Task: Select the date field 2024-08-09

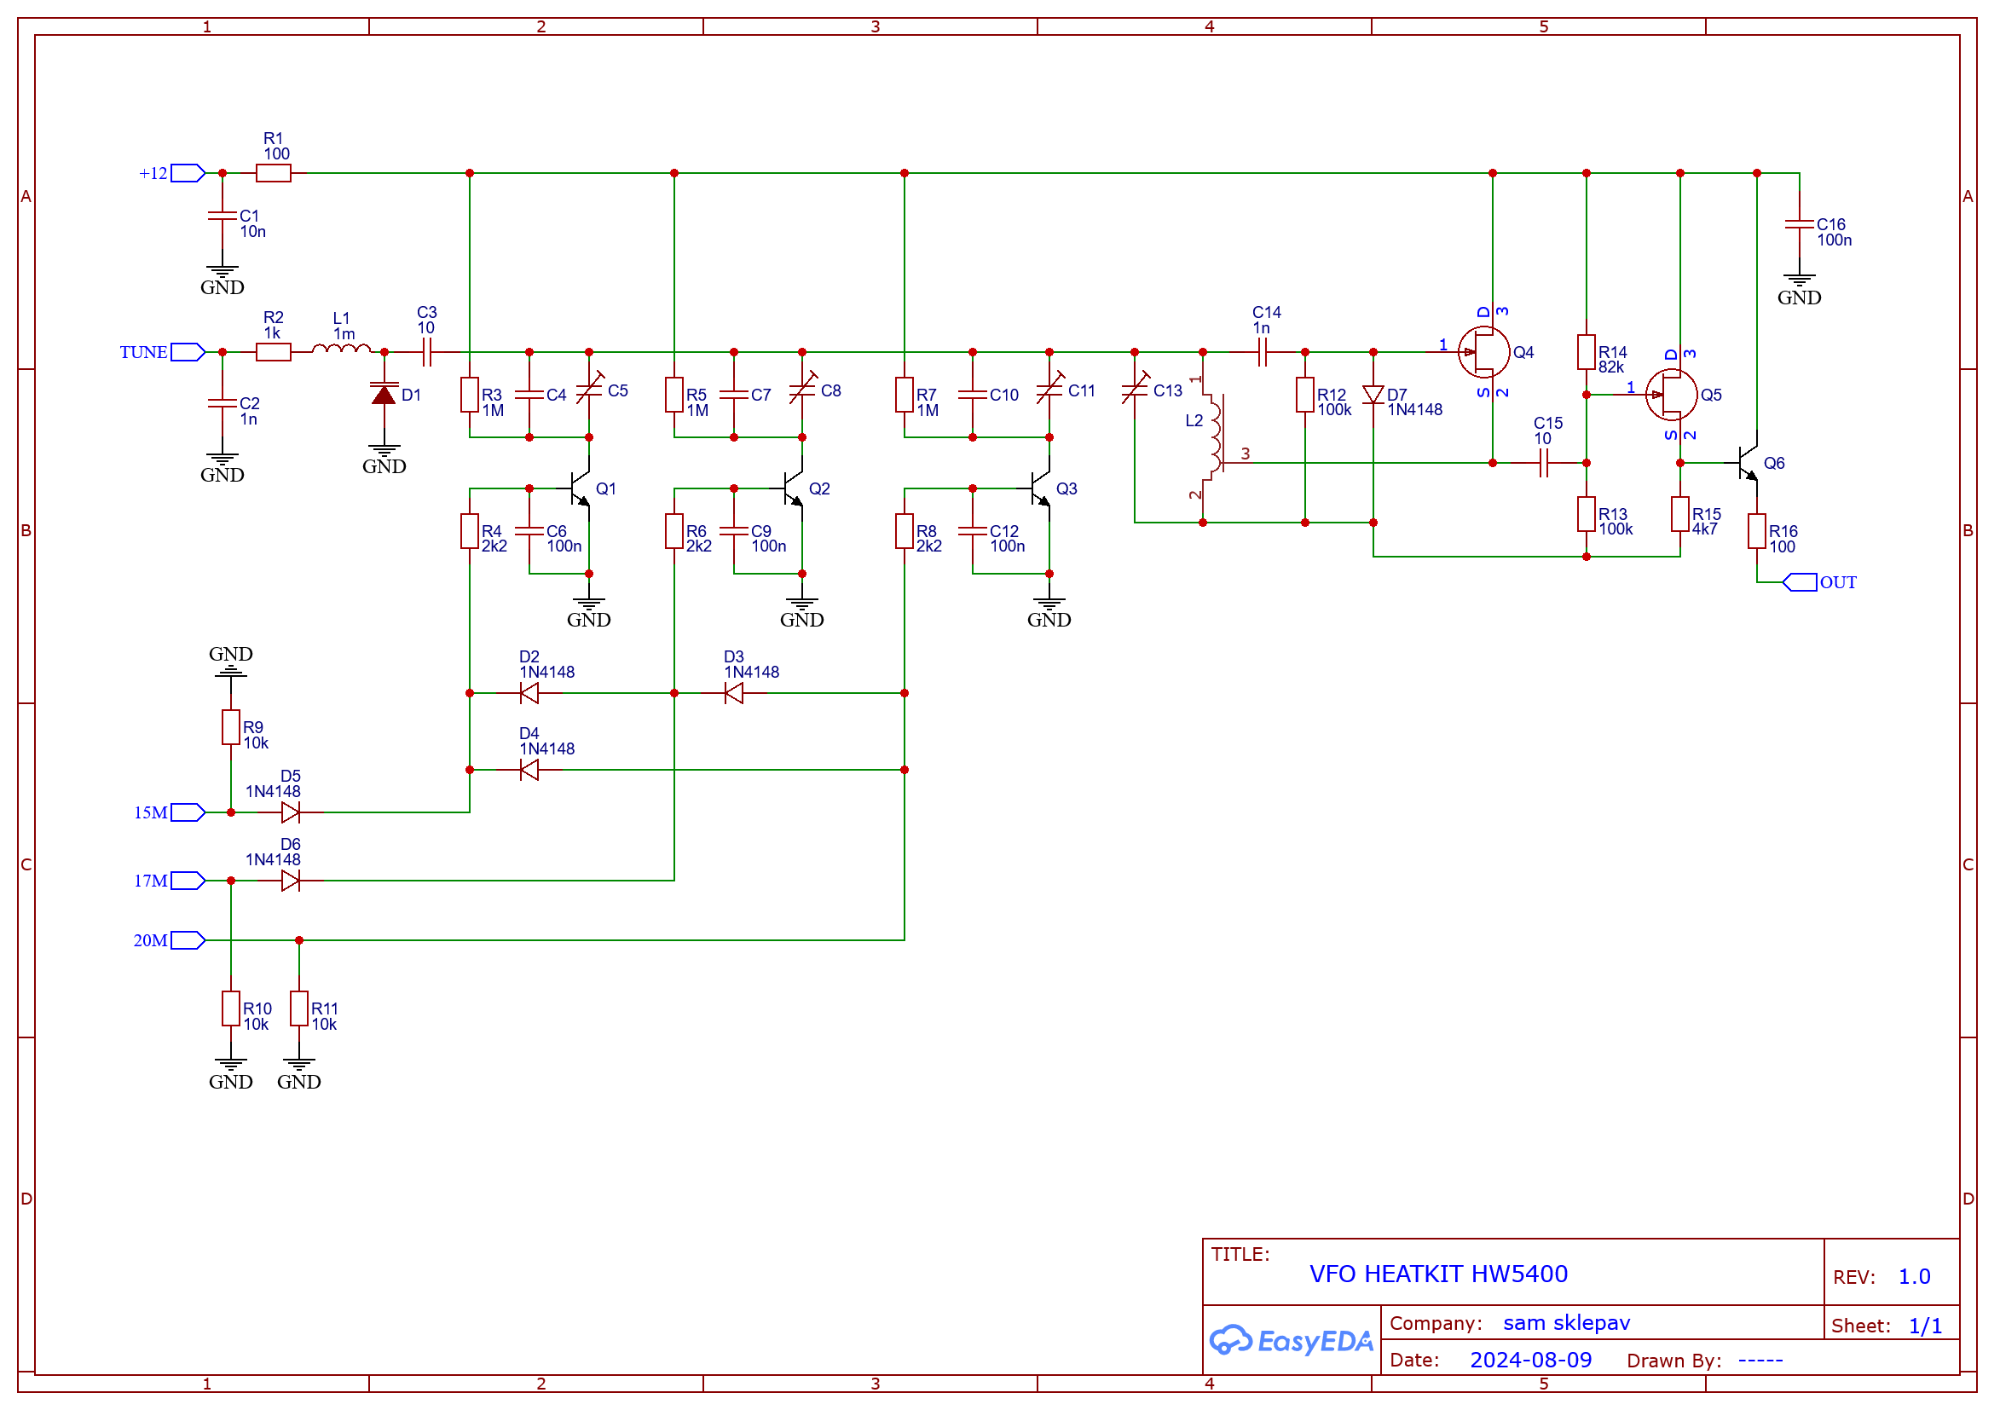Action: tap(1530, 1361)
